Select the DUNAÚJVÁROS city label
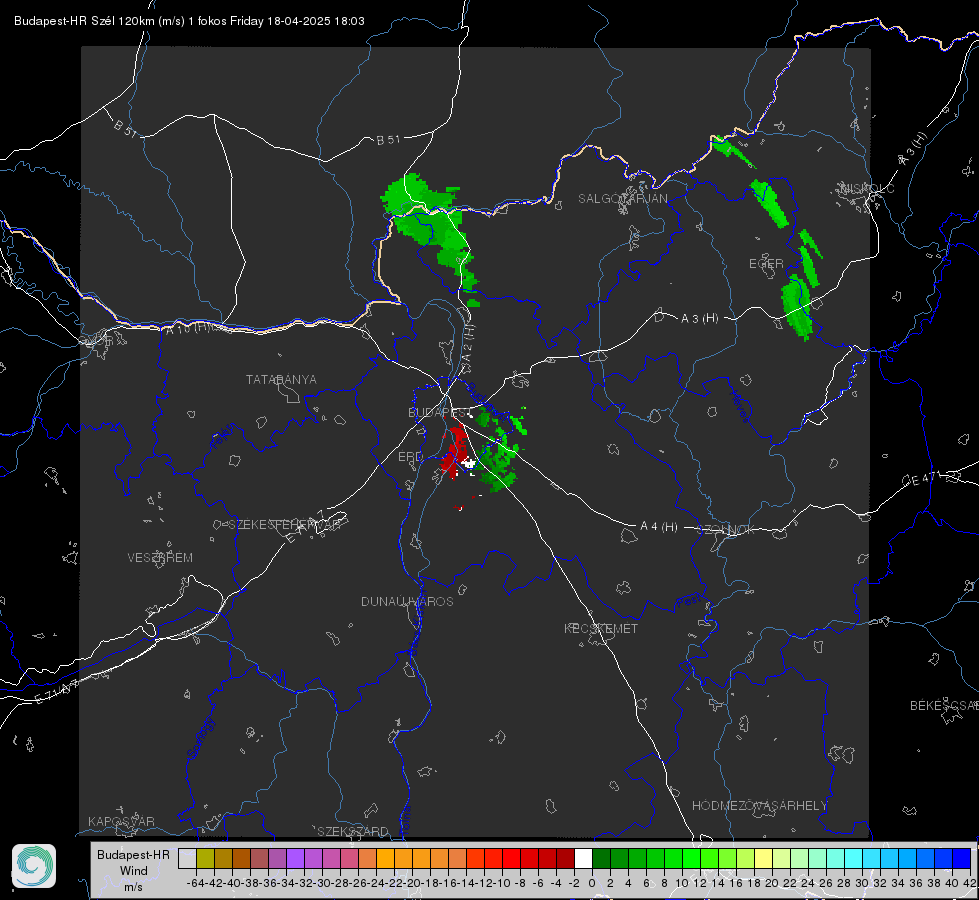Image resolution: width=979 pixels, height=900 pixels. click(x=407, y=601)
